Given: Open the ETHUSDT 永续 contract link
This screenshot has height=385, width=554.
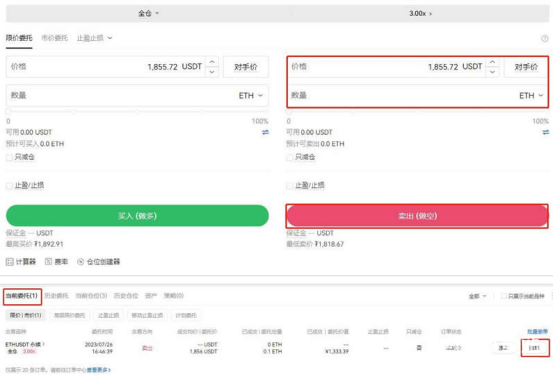Looking at the screenshot, I should 25,344.
